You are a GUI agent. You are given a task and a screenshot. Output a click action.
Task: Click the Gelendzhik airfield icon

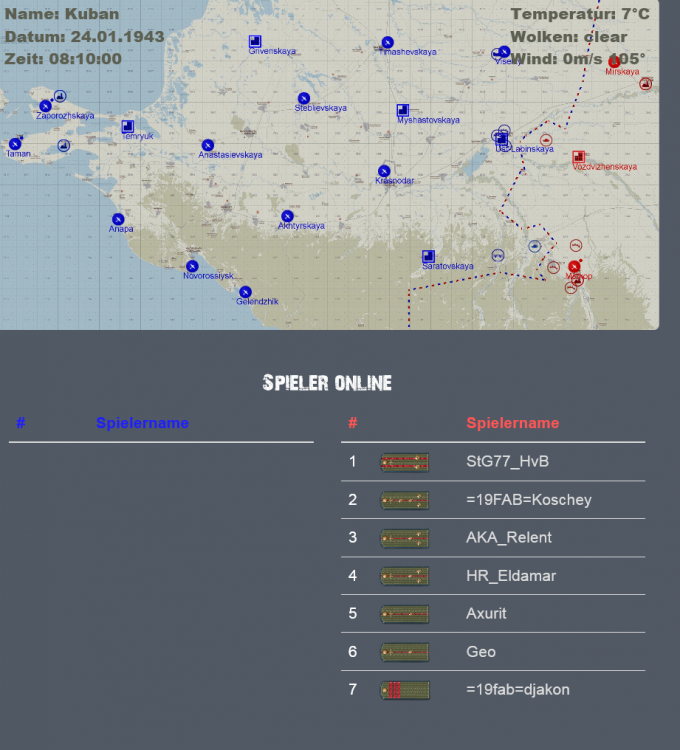pyautogui.click(x=245, y=292)
